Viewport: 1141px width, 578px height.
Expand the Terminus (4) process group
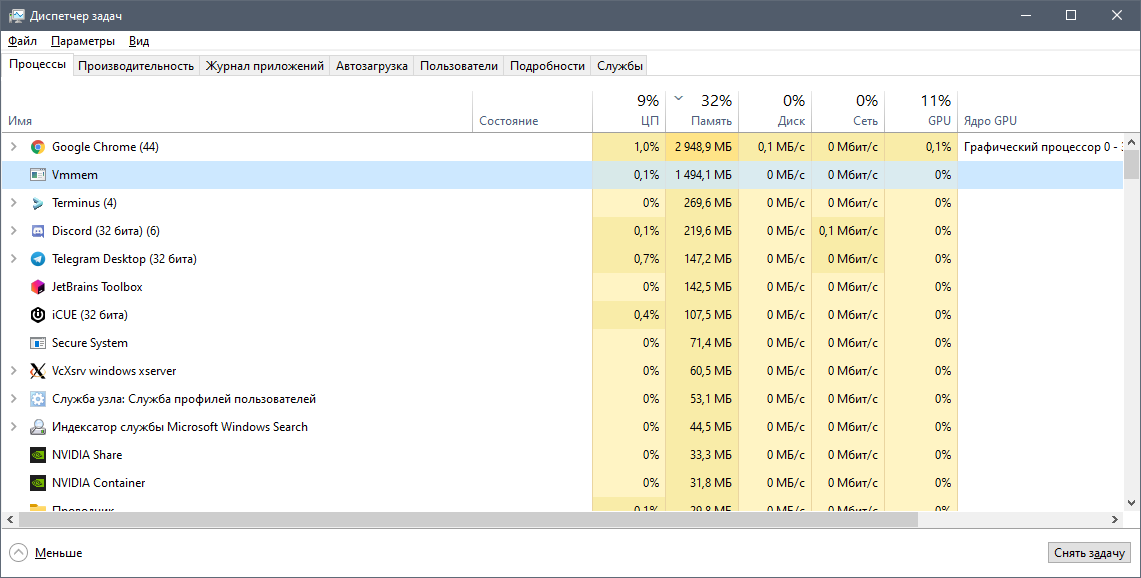coord(13,203)
